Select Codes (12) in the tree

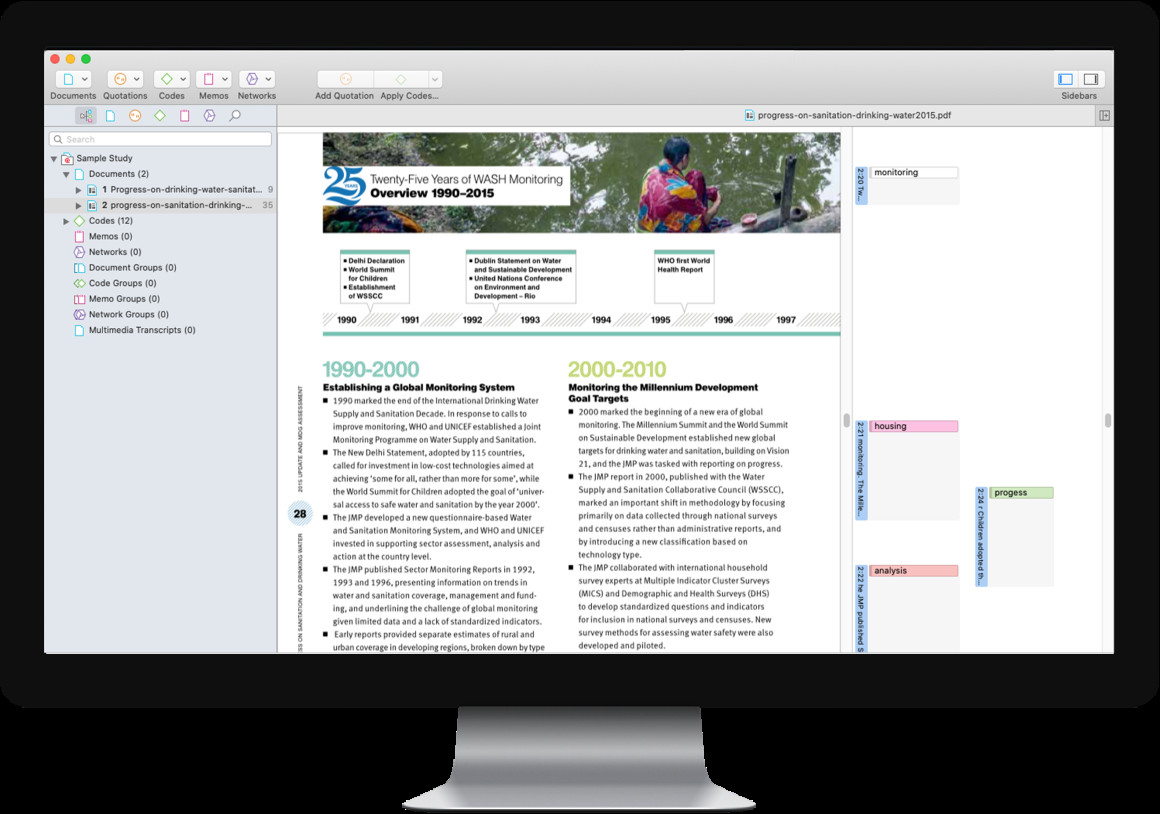point(111,221)
